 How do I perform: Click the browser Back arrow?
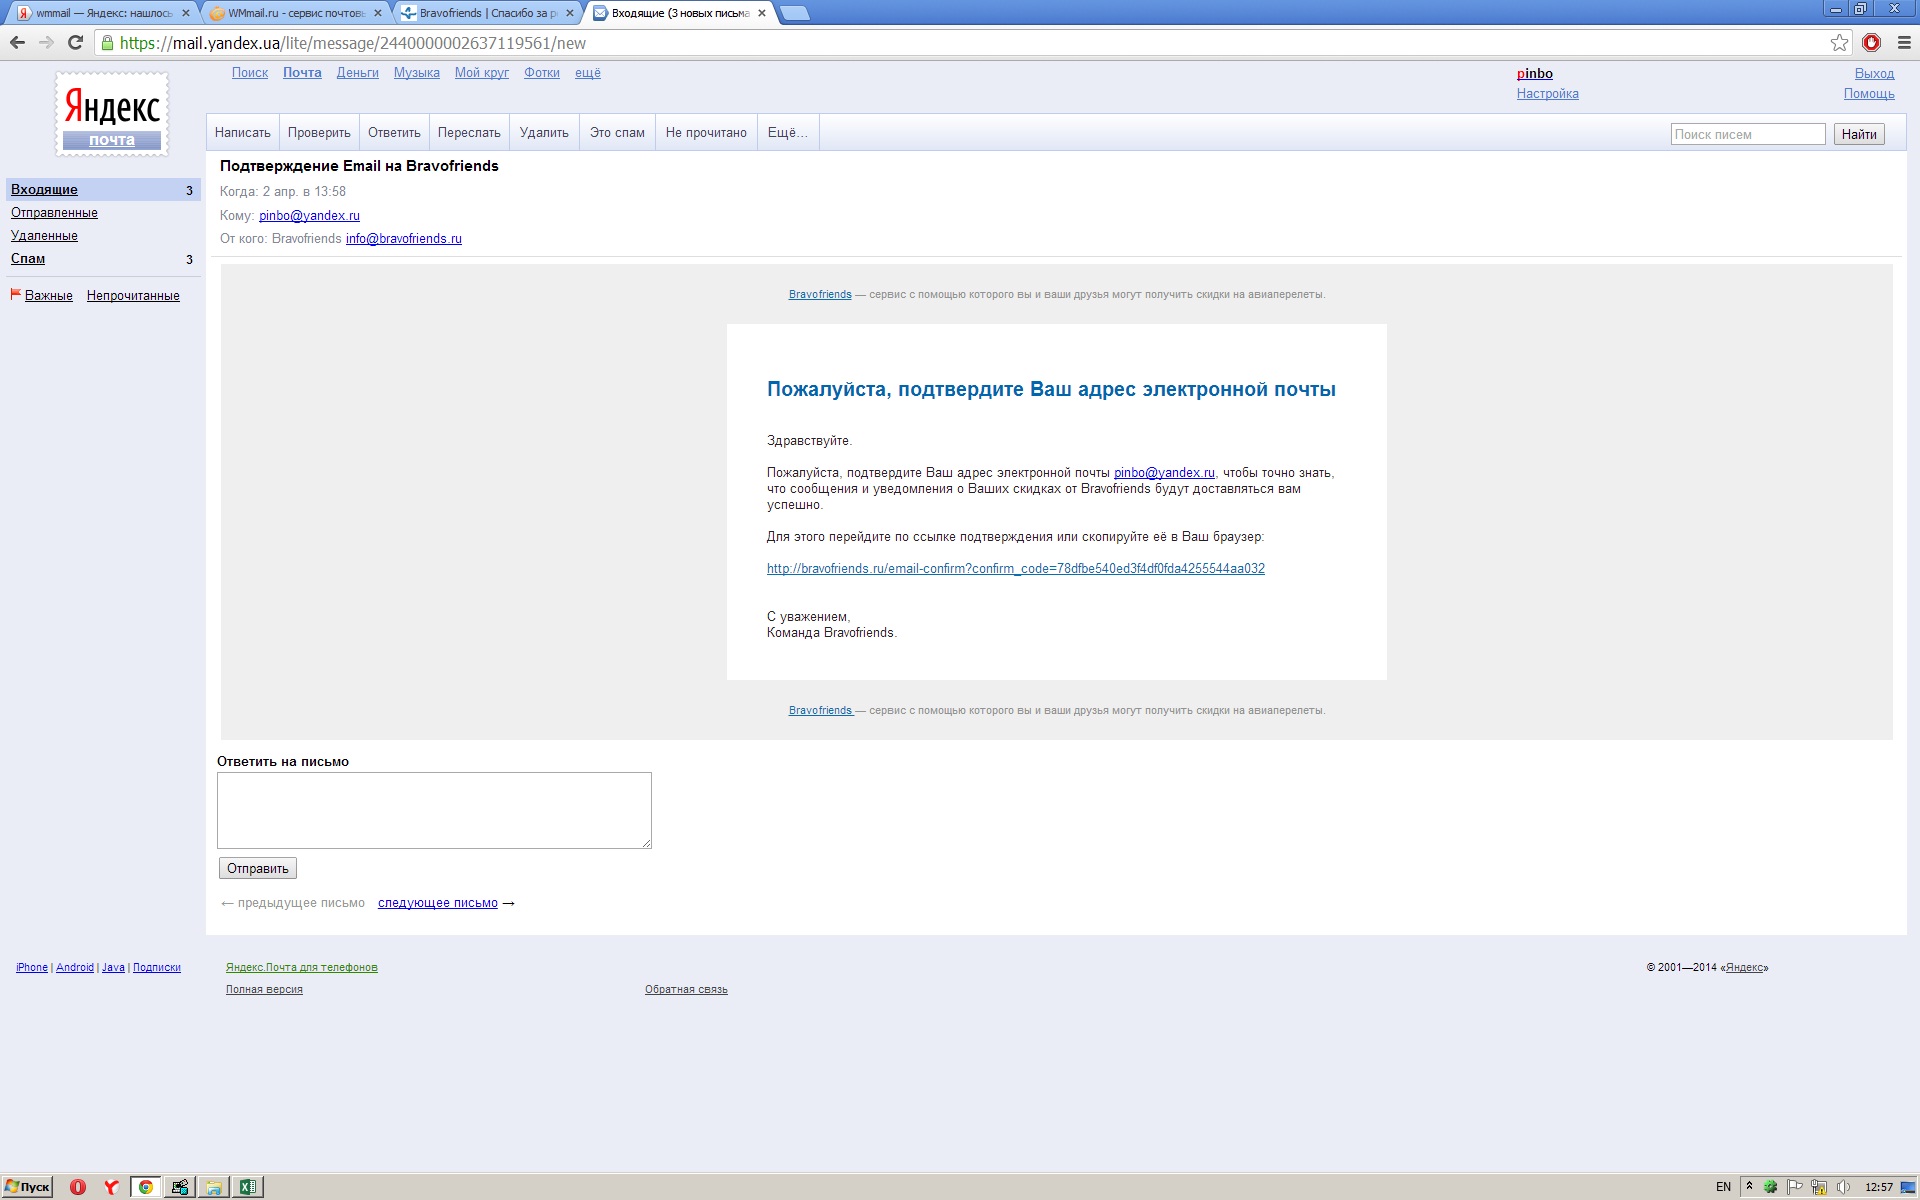point(17,42)
